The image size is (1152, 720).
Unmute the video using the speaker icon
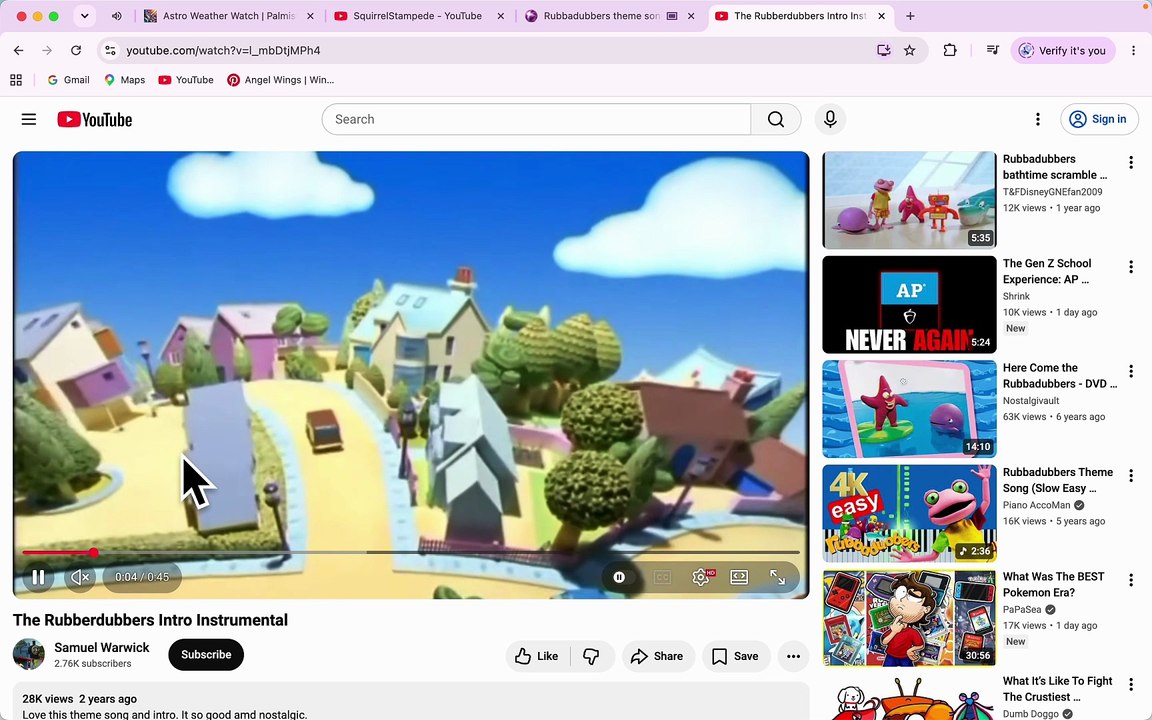pyautogui.click(x=79, y=577)
